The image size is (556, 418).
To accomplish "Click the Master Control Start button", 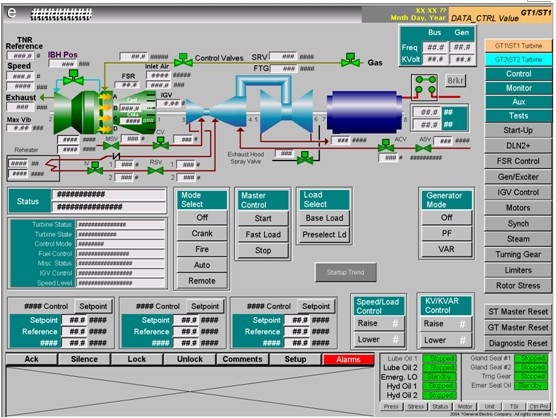I will [263, 218].
